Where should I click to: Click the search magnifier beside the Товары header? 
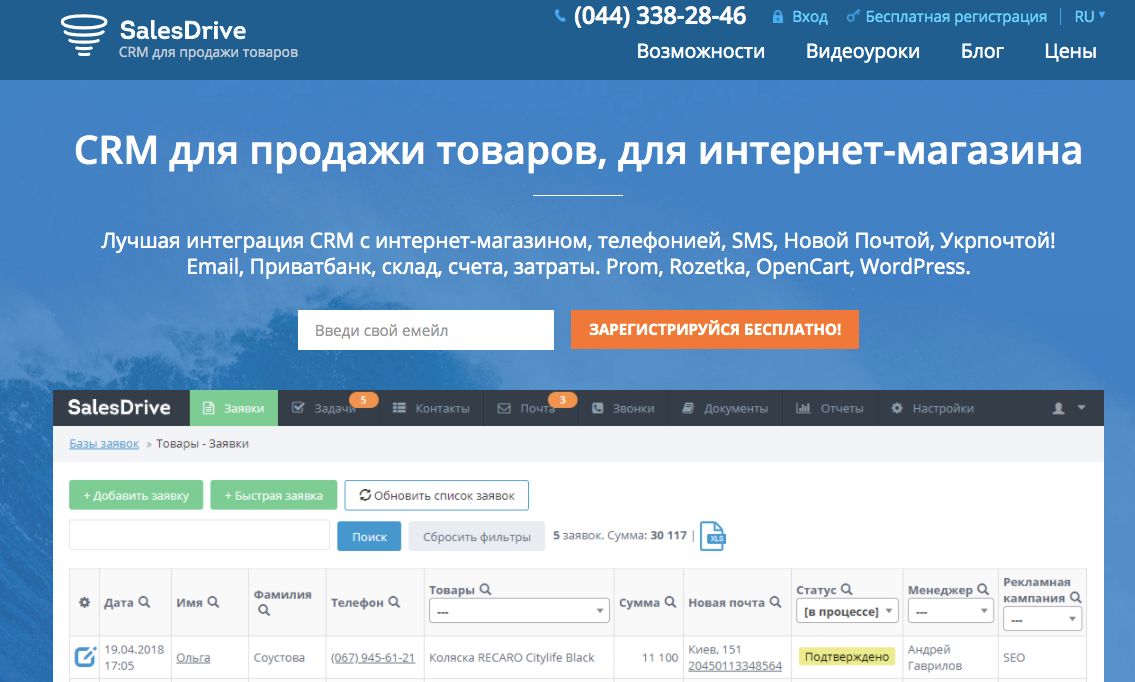(484, 589)
